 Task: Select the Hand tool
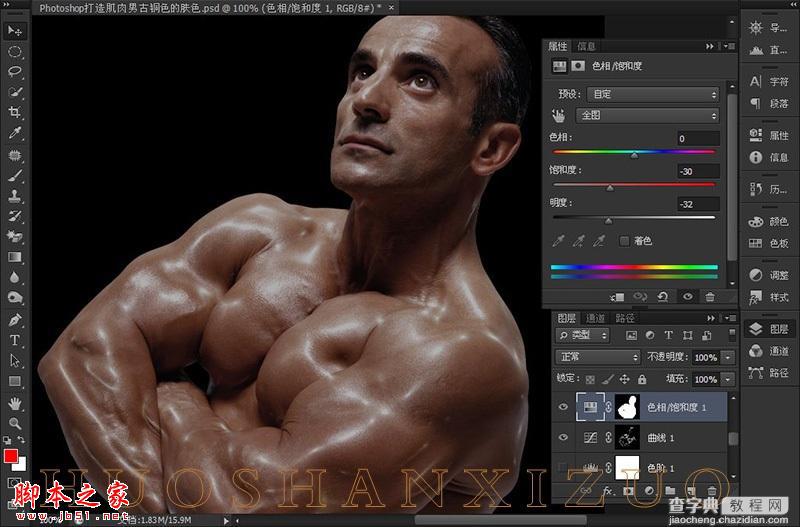pos(15,404)
